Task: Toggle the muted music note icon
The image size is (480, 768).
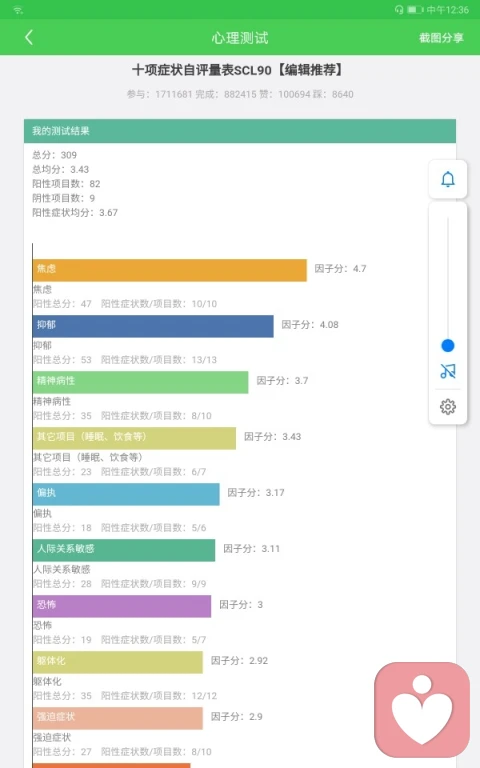Action: click(448, 371)
